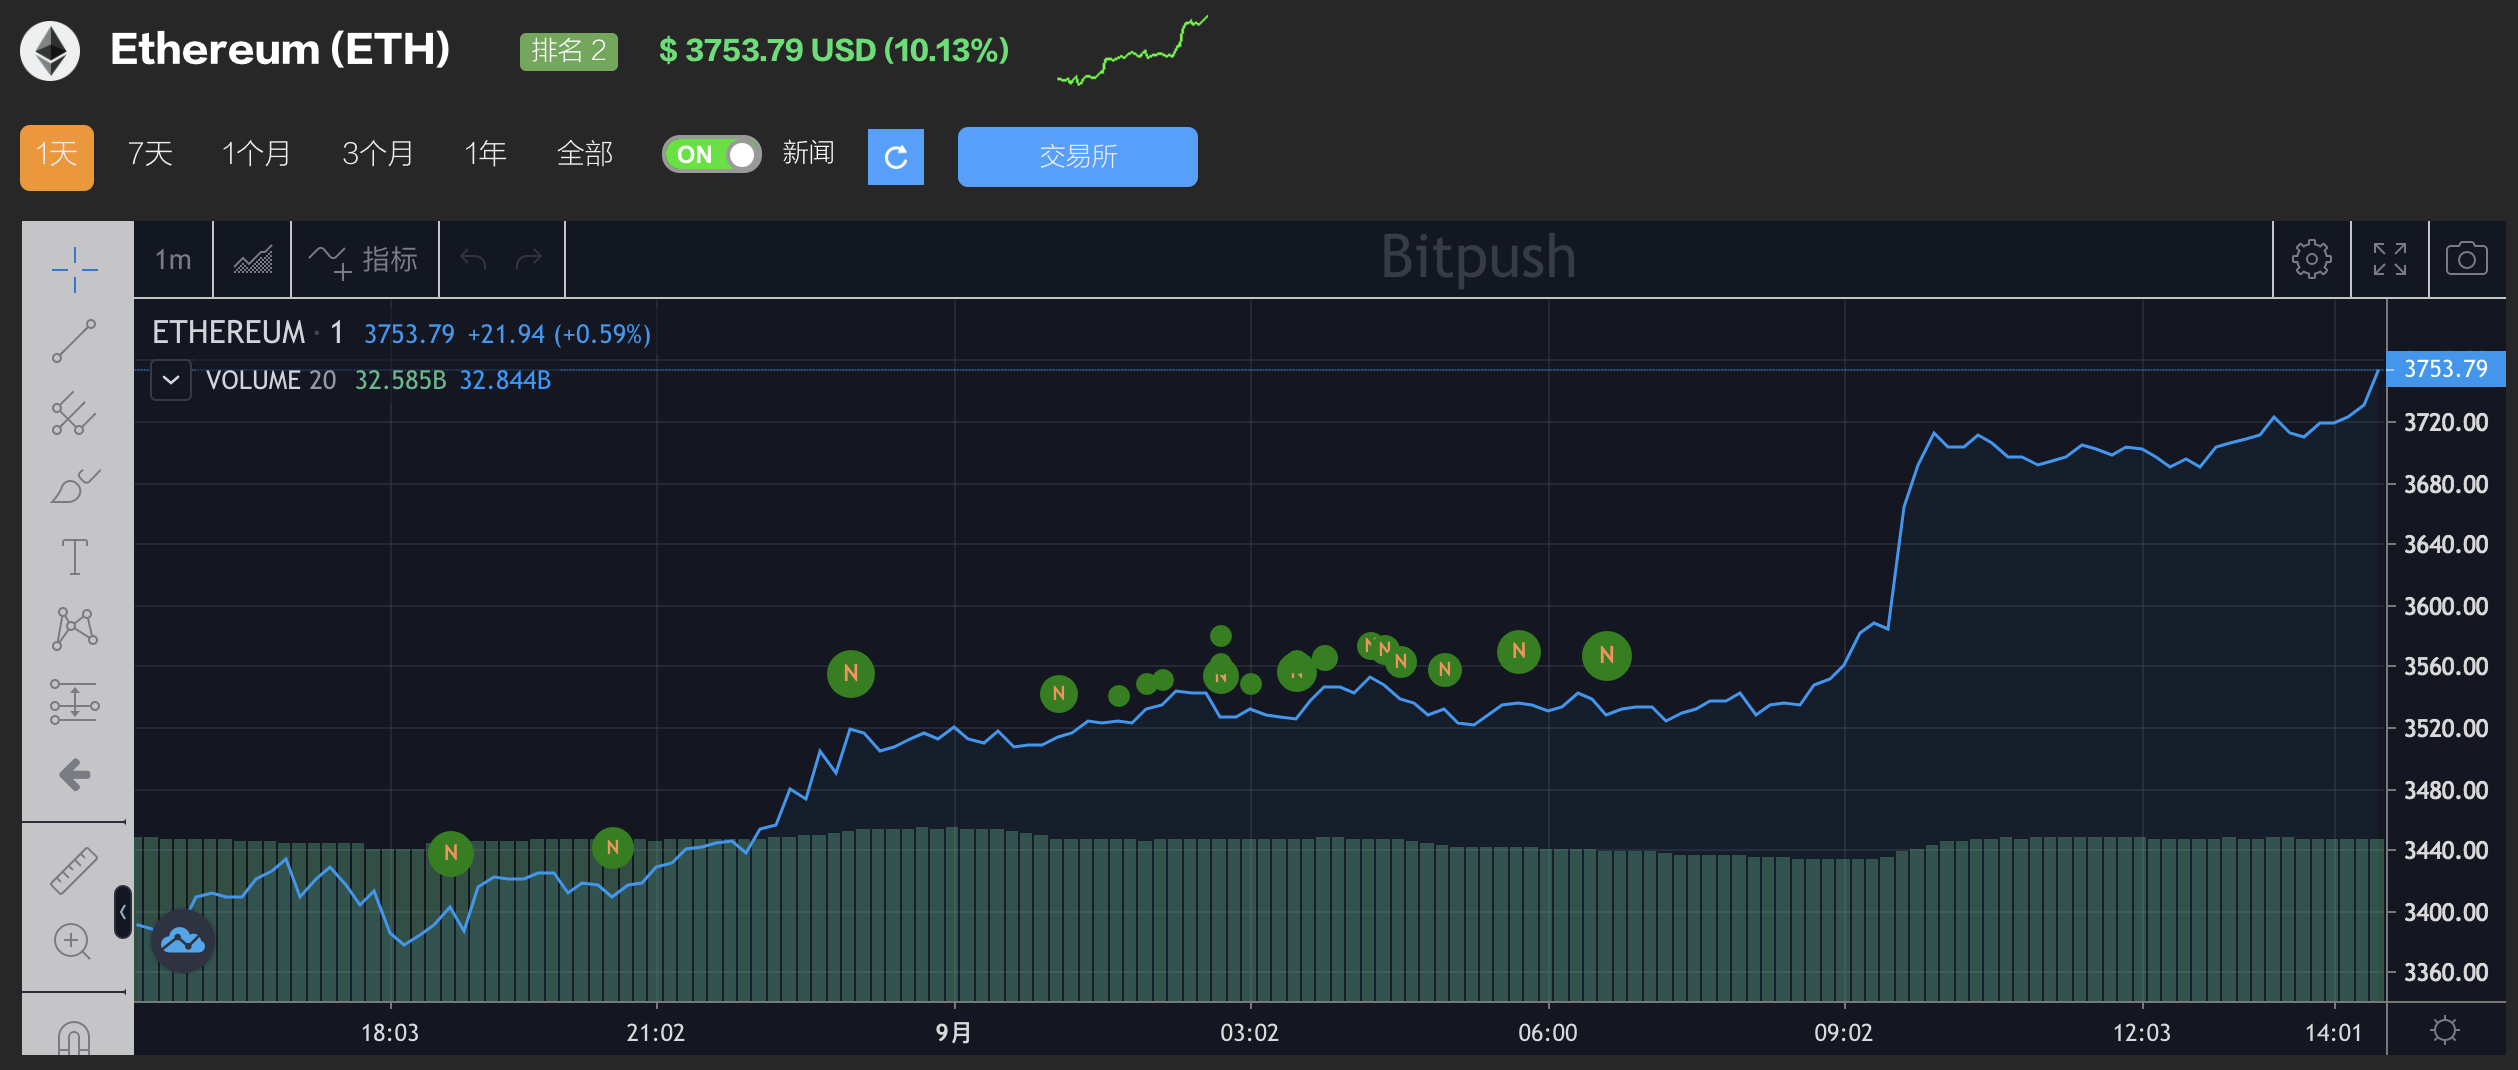Viewport: 2518px width, 1070px height.
Task: Click the 排名 2 rank badge
Action: pos(569,51)
